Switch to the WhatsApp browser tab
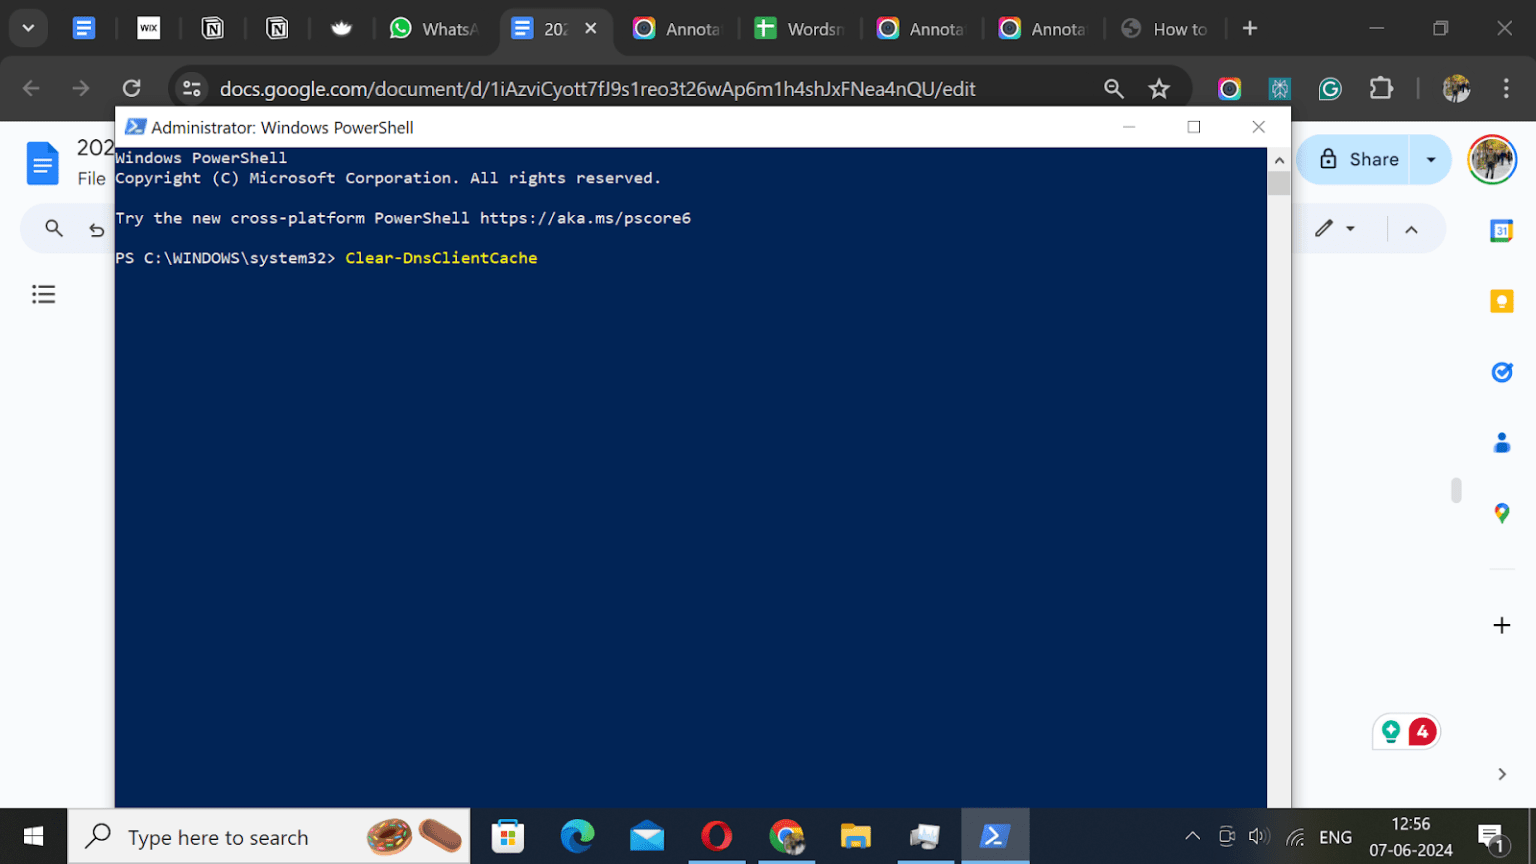The height and width of the screenshot is (864, 1536). [435, 28]
